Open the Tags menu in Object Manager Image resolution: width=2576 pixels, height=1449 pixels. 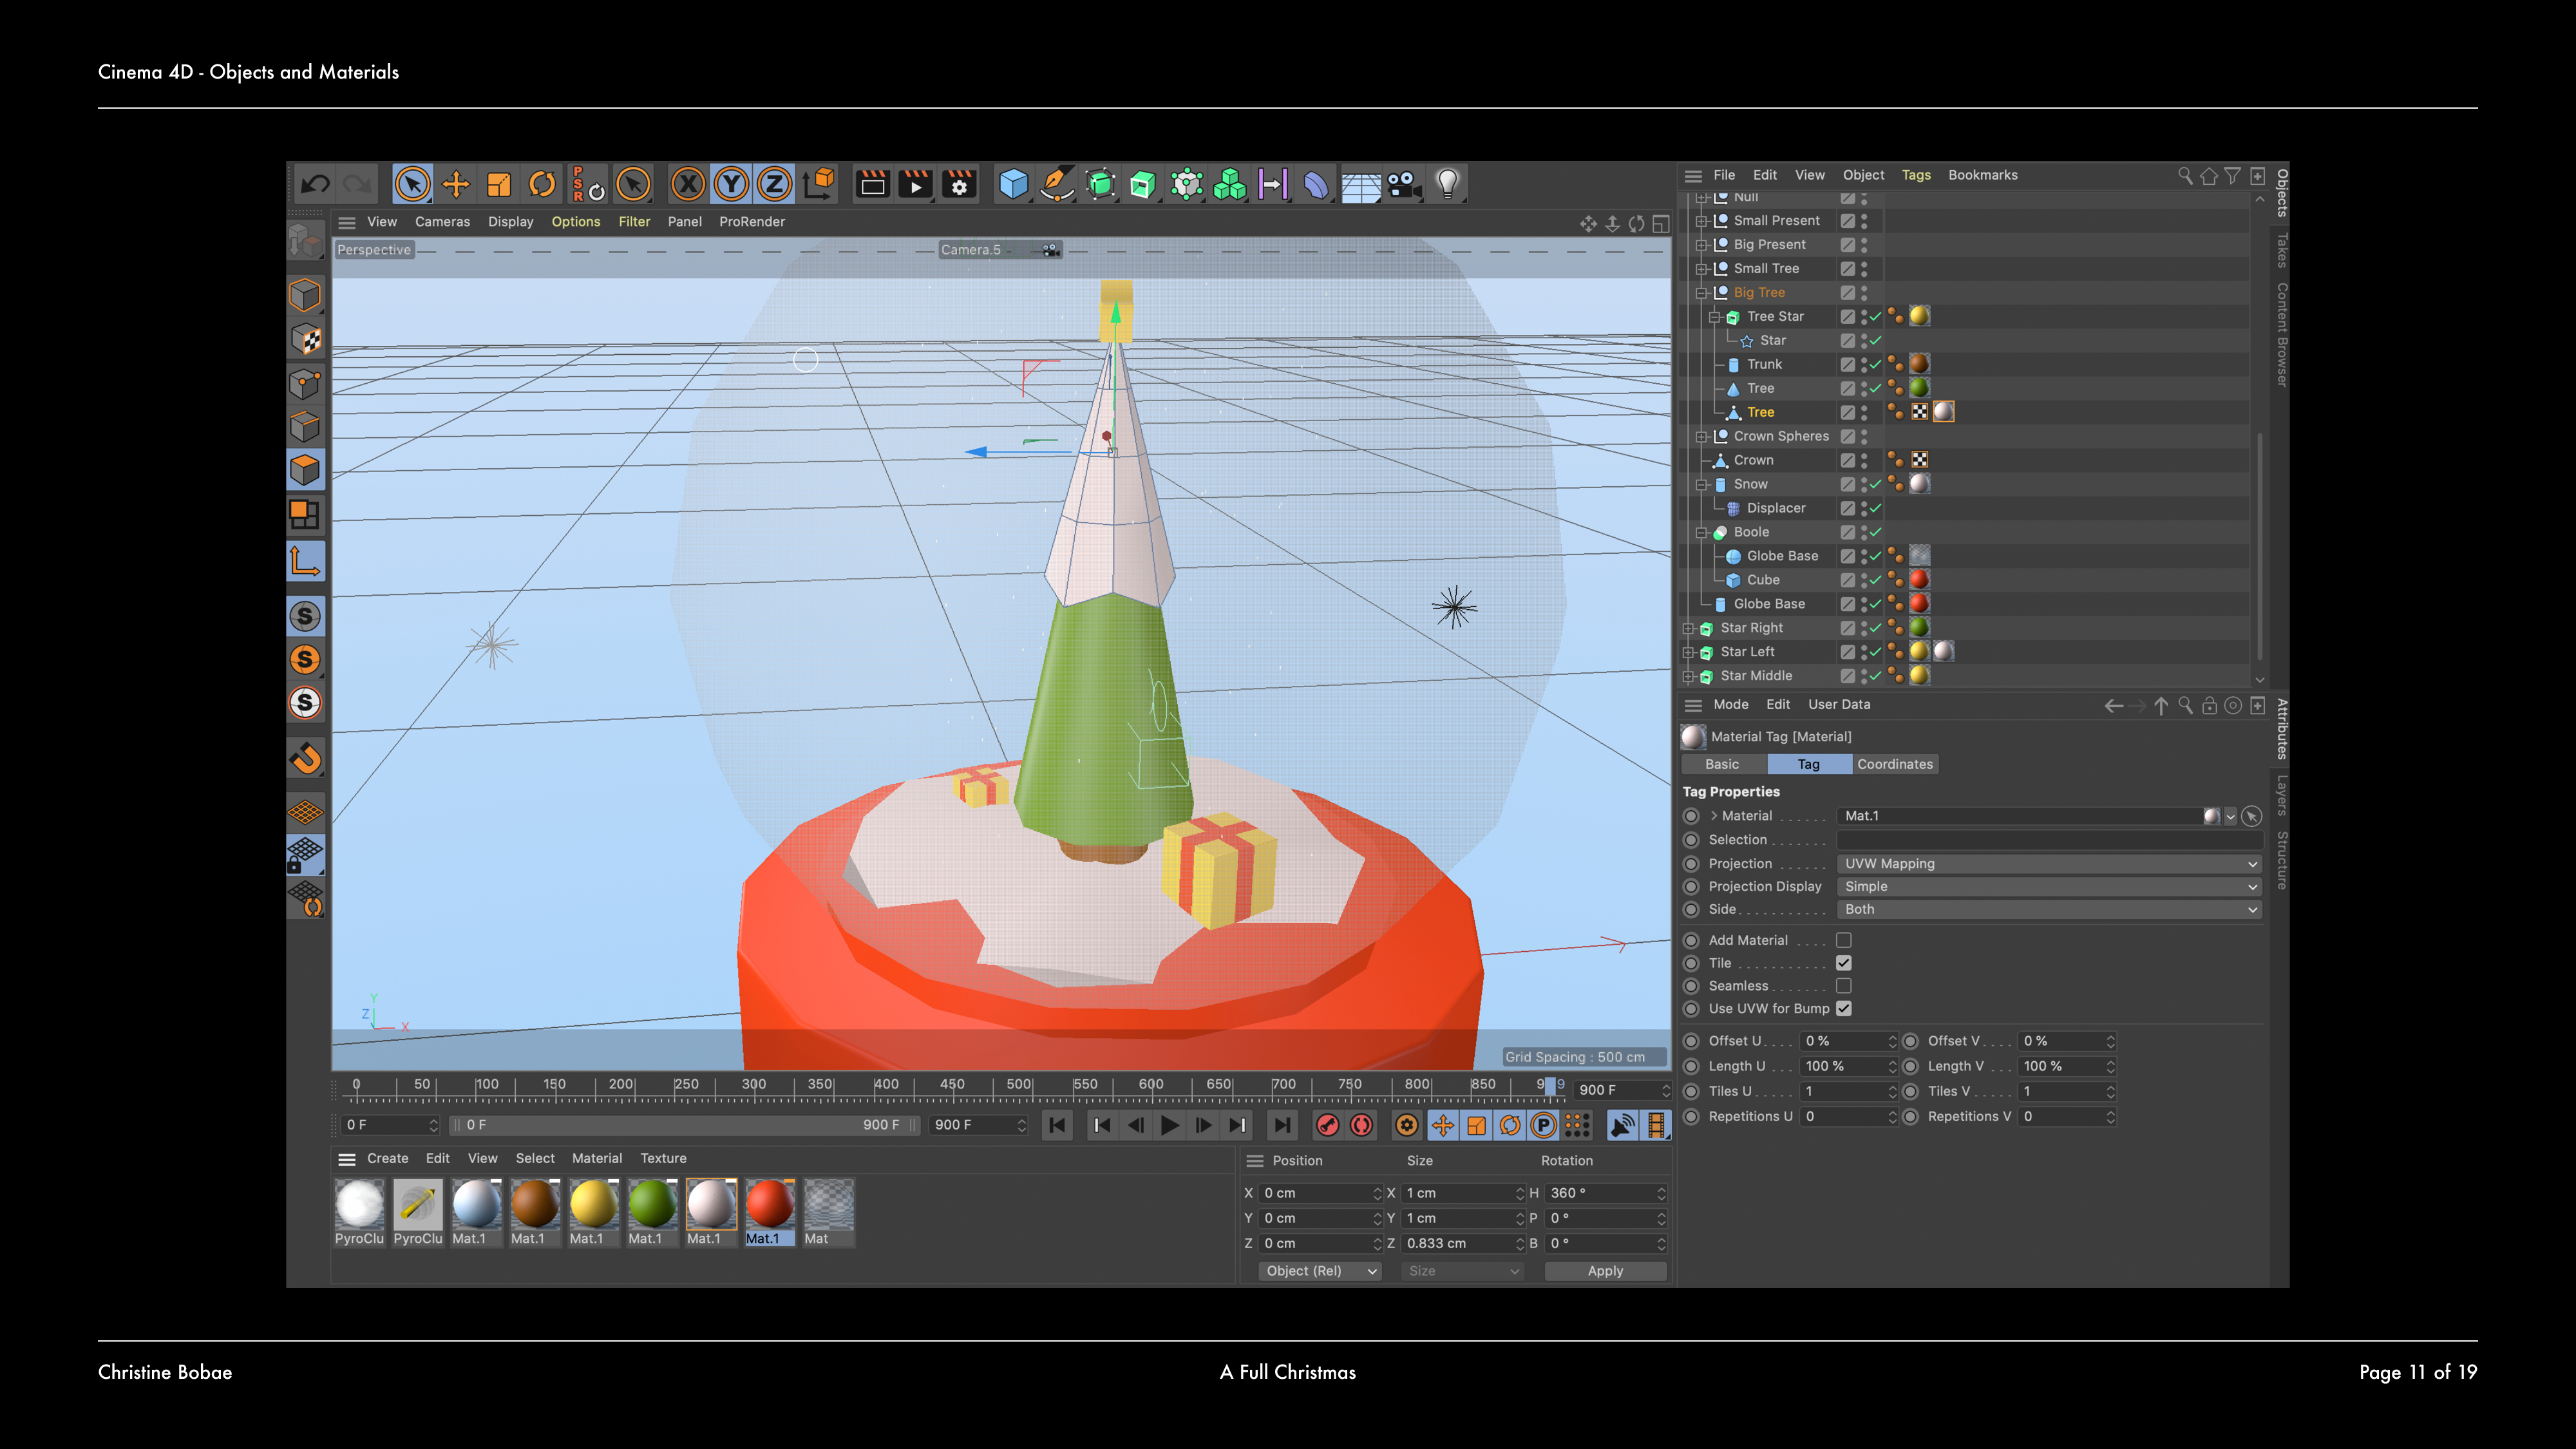pyautogui.click(x=1915, y=175)
